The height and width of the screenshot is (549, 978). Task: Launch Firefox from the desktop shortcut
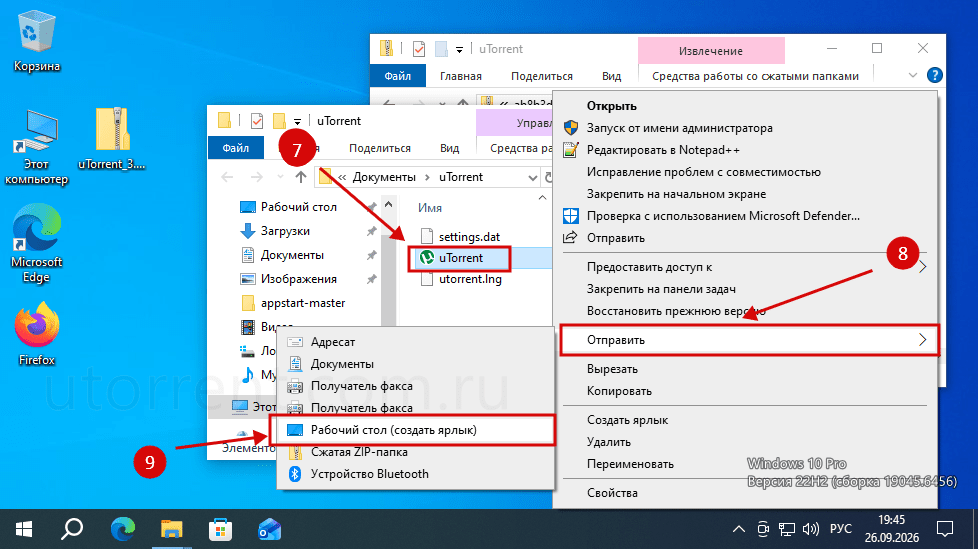pyautogui.click(x=36, y=334)
